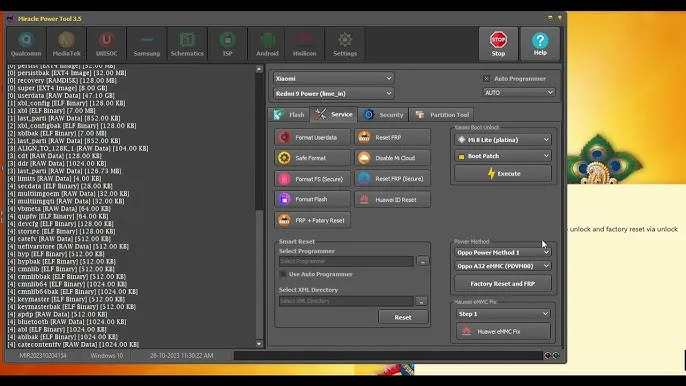The width and height of the screenshot is (686, 386).
Task: Click the userdata [RAW Data] log line
Action: (x=61, y=95)
